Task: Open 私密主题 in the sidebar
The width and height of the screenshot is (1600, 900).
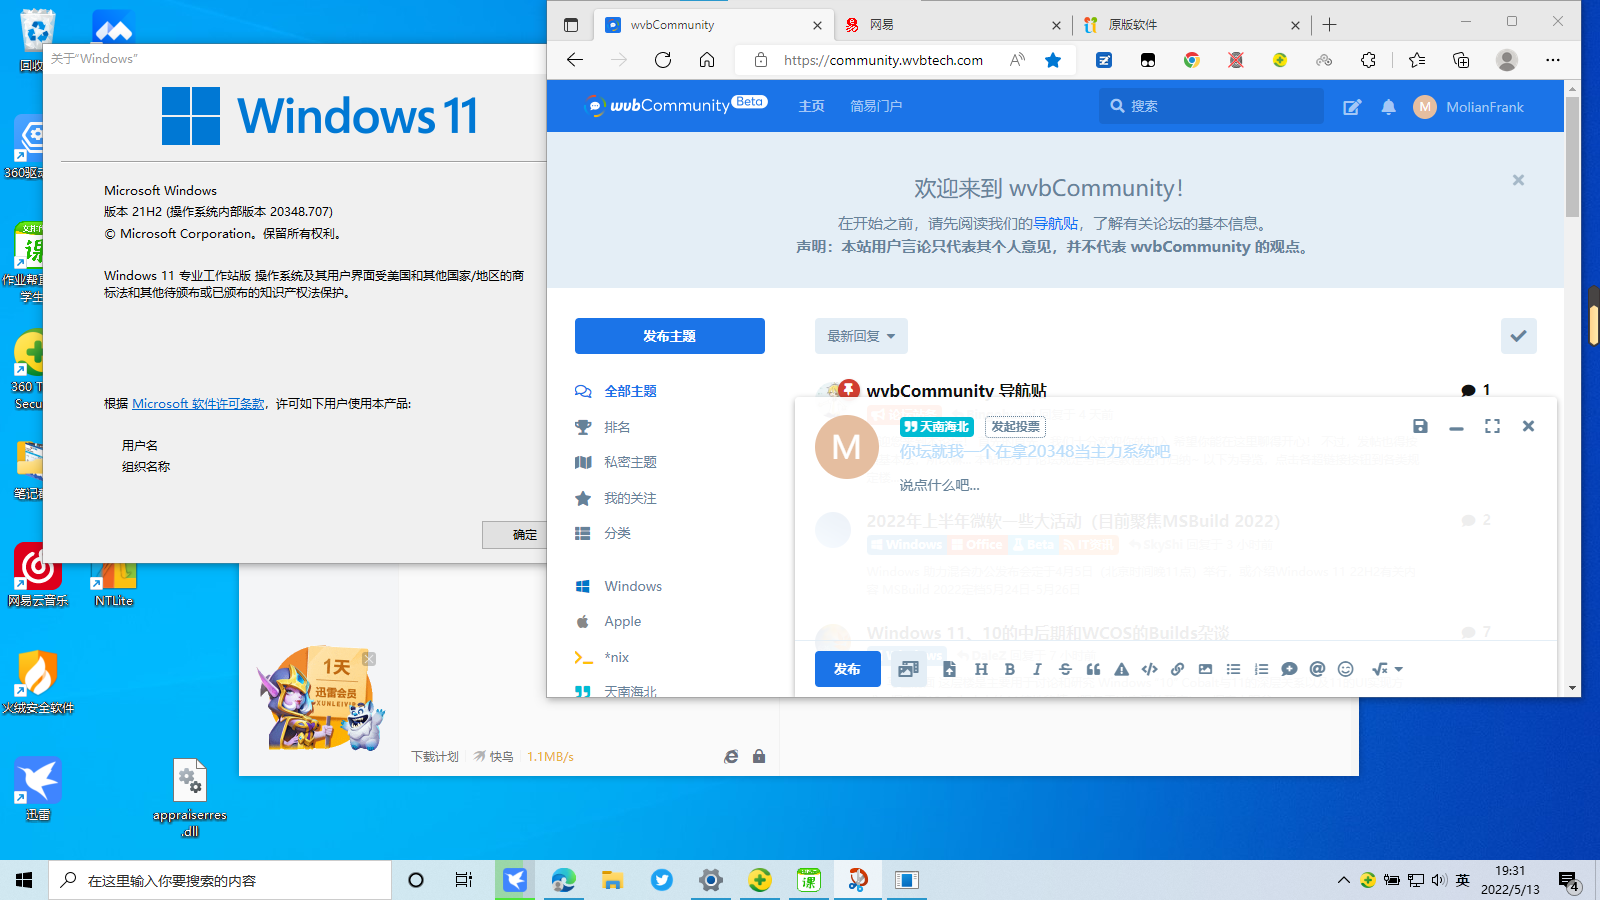Action: tap(616, 462)
